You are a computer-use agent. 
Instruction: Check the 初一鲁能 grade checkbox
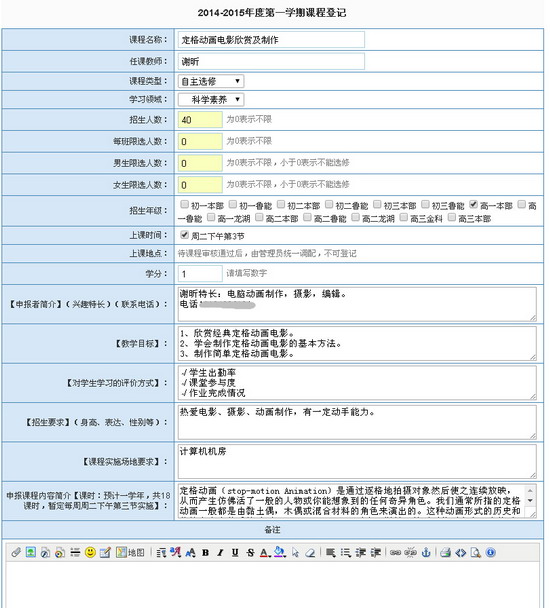click(x=233, y=204)
